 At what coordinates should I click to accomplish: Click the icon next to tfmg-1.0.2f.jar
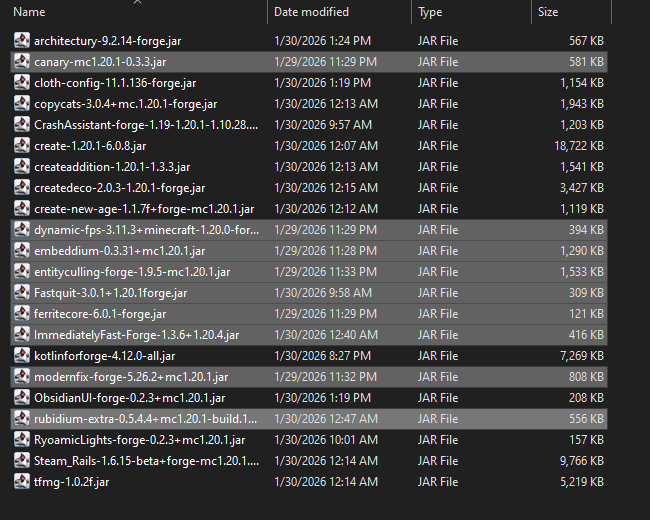click(22, 482)
